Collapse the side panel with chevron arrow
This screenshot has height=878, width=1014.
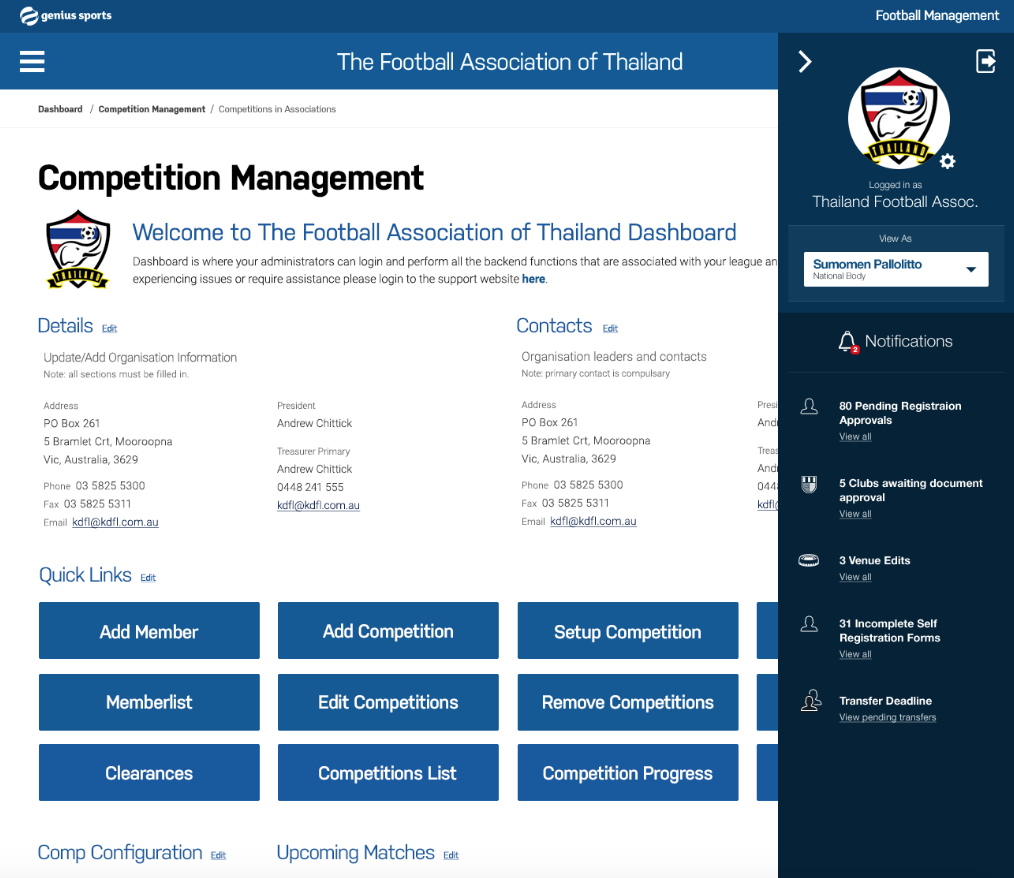(804, 61)
